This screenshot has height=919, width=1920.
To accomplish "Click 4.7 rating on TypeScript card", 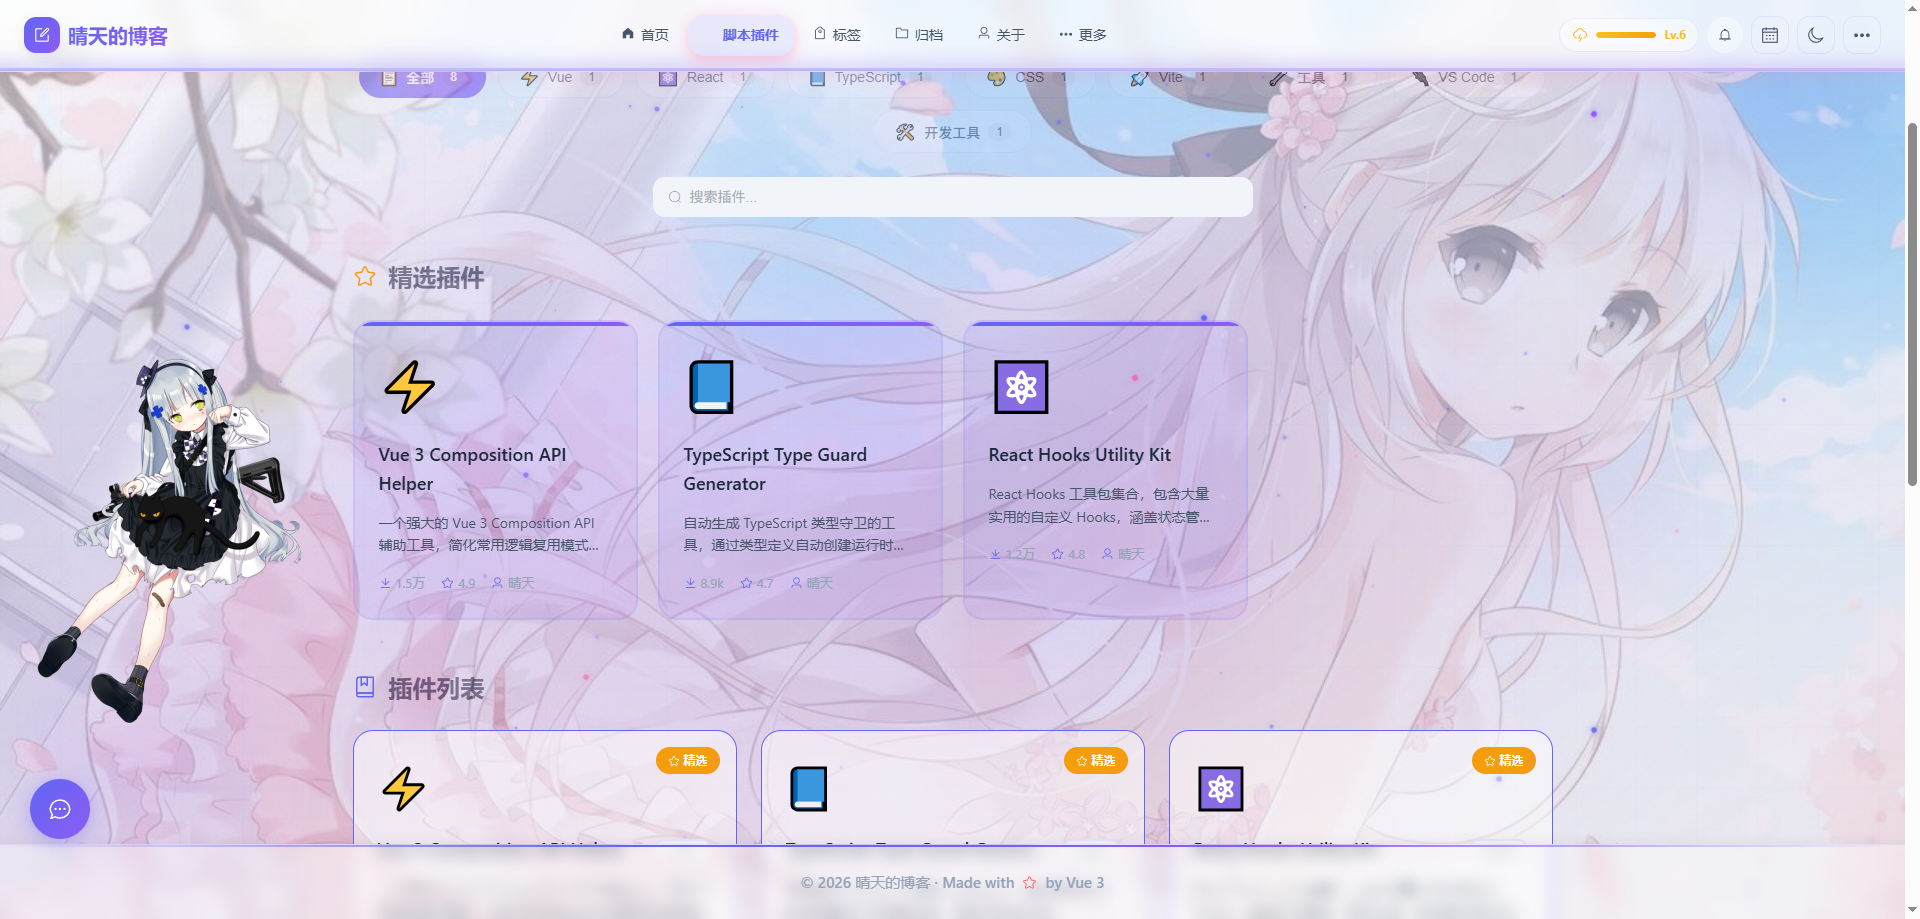I will click(x=757, y=583).
